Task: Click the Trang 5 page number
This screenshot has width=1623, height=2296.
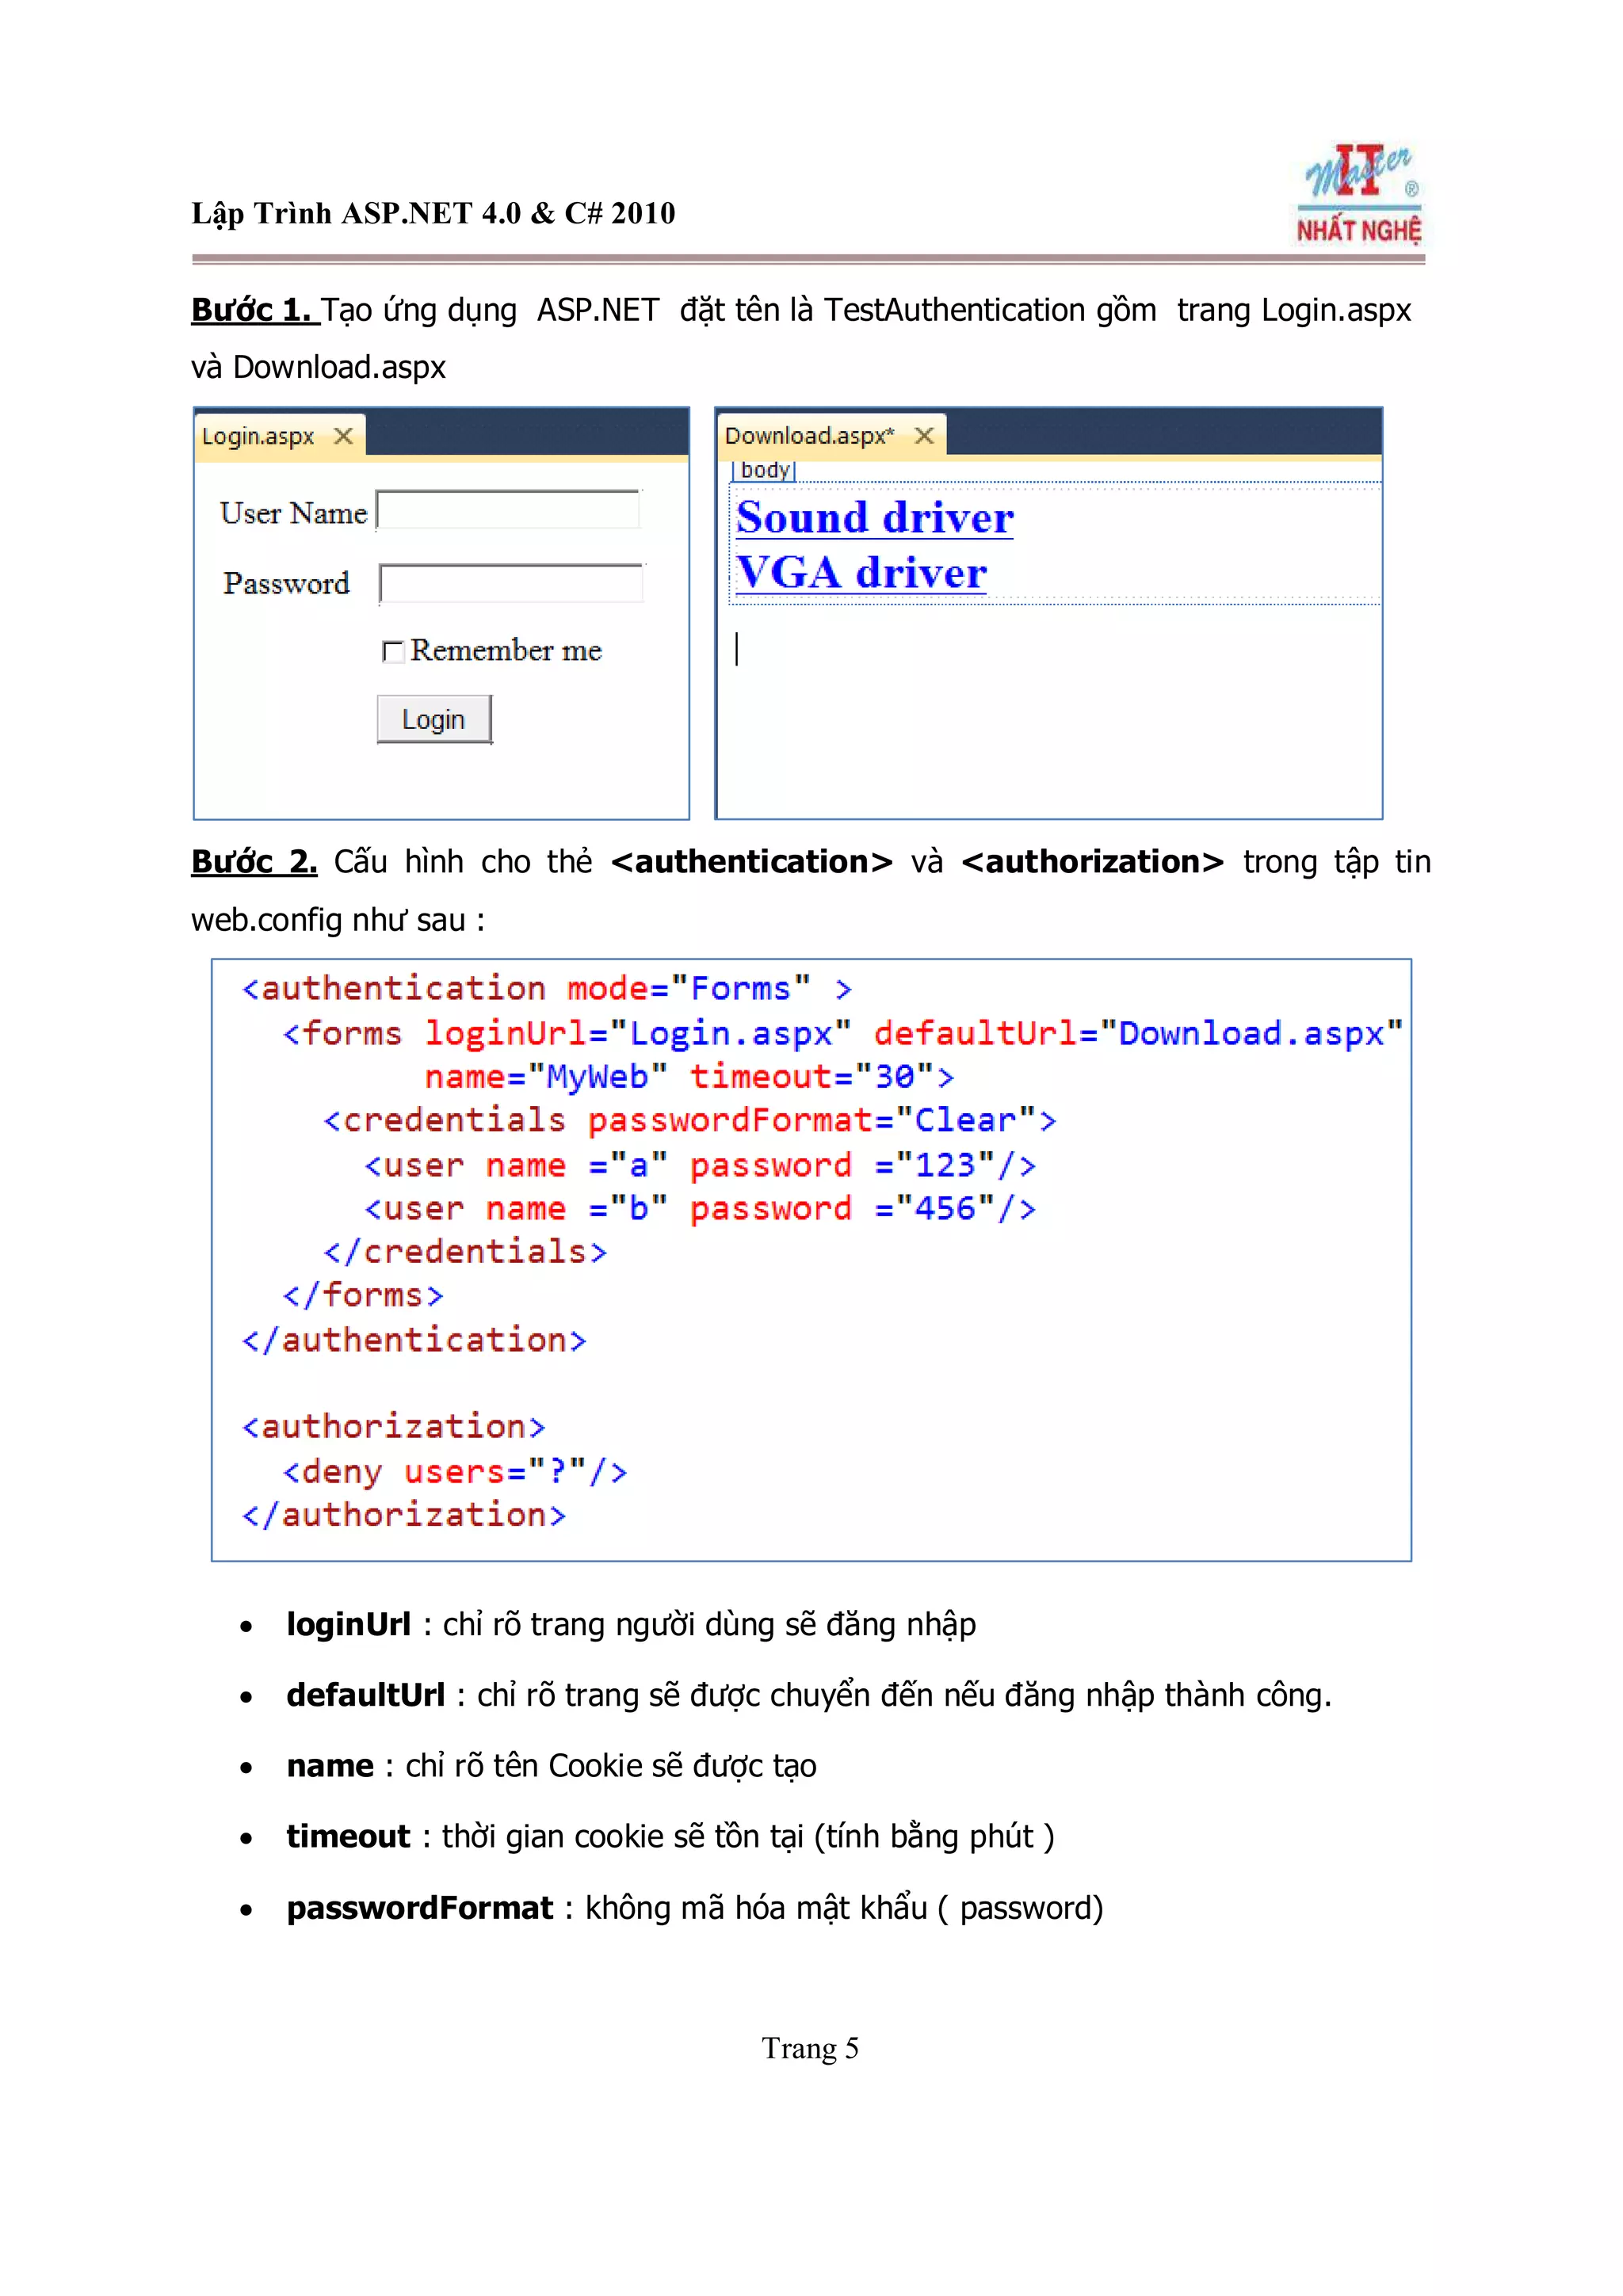Action: click(x=810, y=2048)
